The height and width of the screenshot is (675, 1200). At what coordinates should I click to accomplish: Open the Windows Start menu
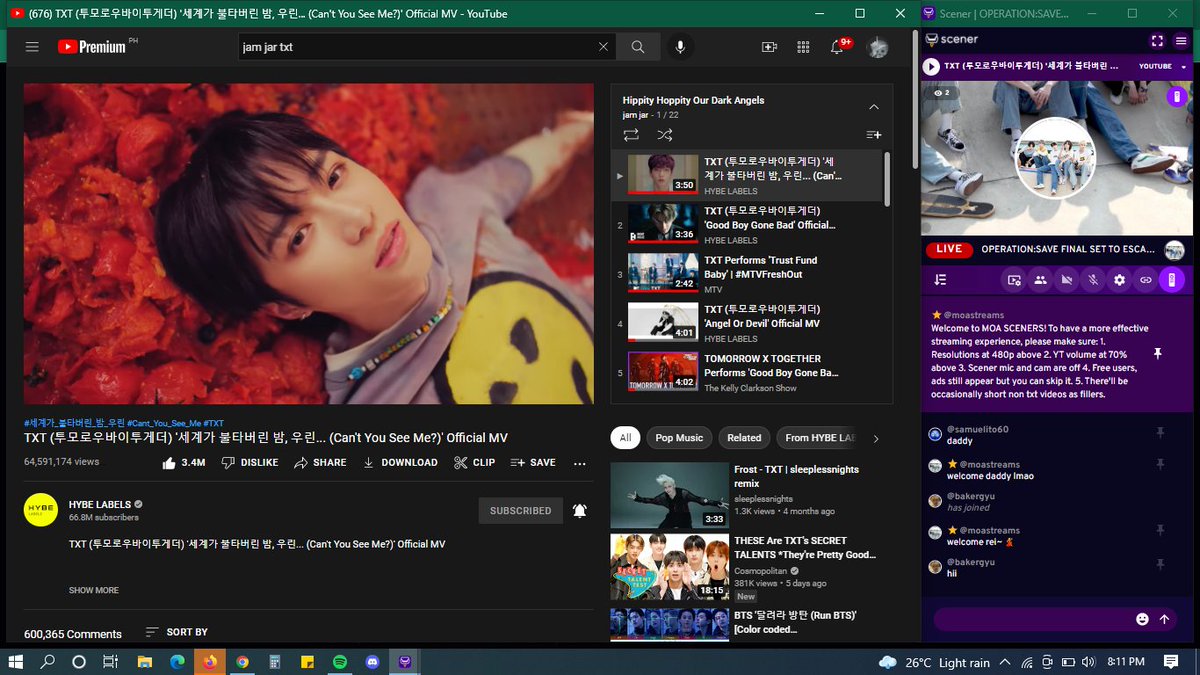(15, 661)
